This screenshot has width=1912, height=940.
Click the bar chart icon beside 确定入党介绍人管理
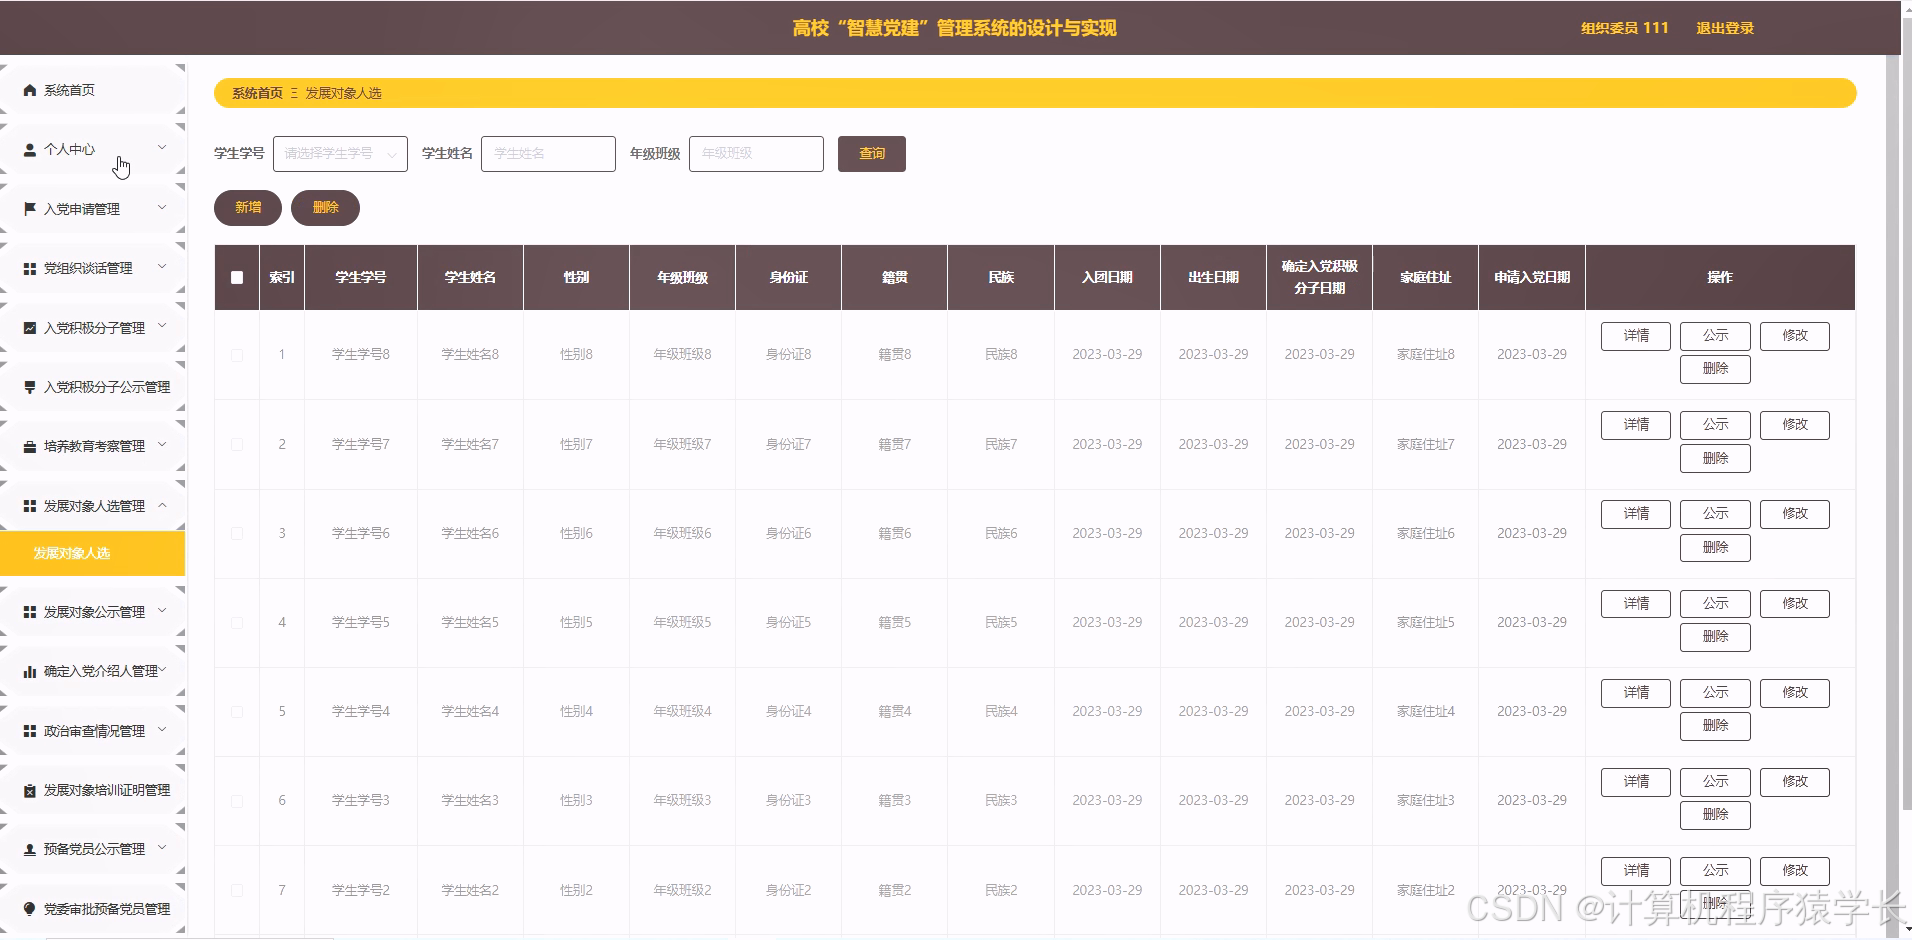[30, 672]
